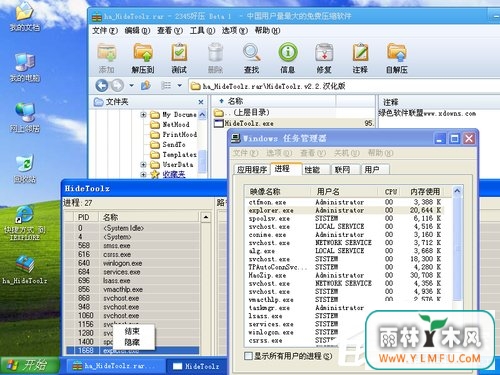
Task: Click HideToolz process list scroll-up arrow
Action: (206, 217)
